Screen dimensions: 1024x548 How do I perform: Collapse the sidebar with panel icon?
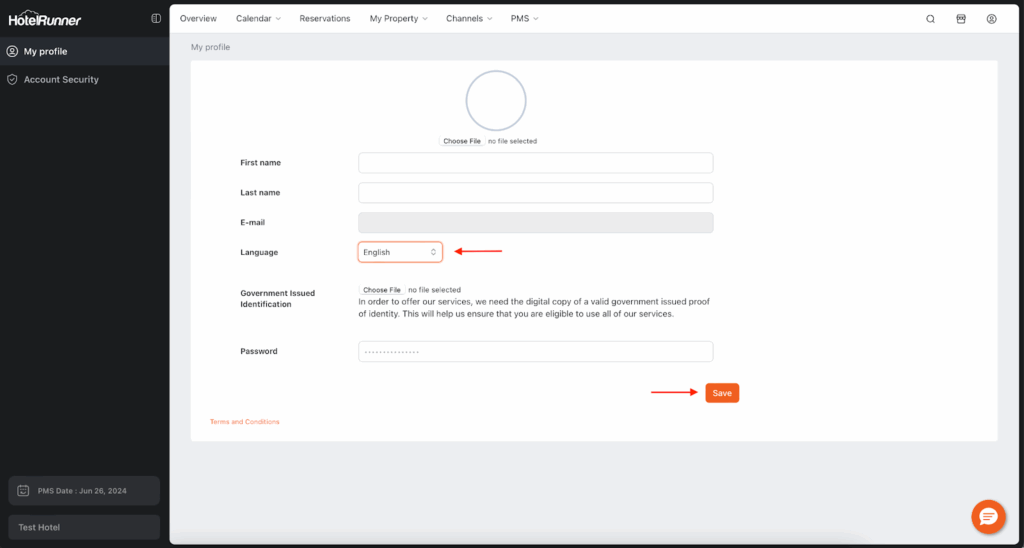[x=156, y=19]
